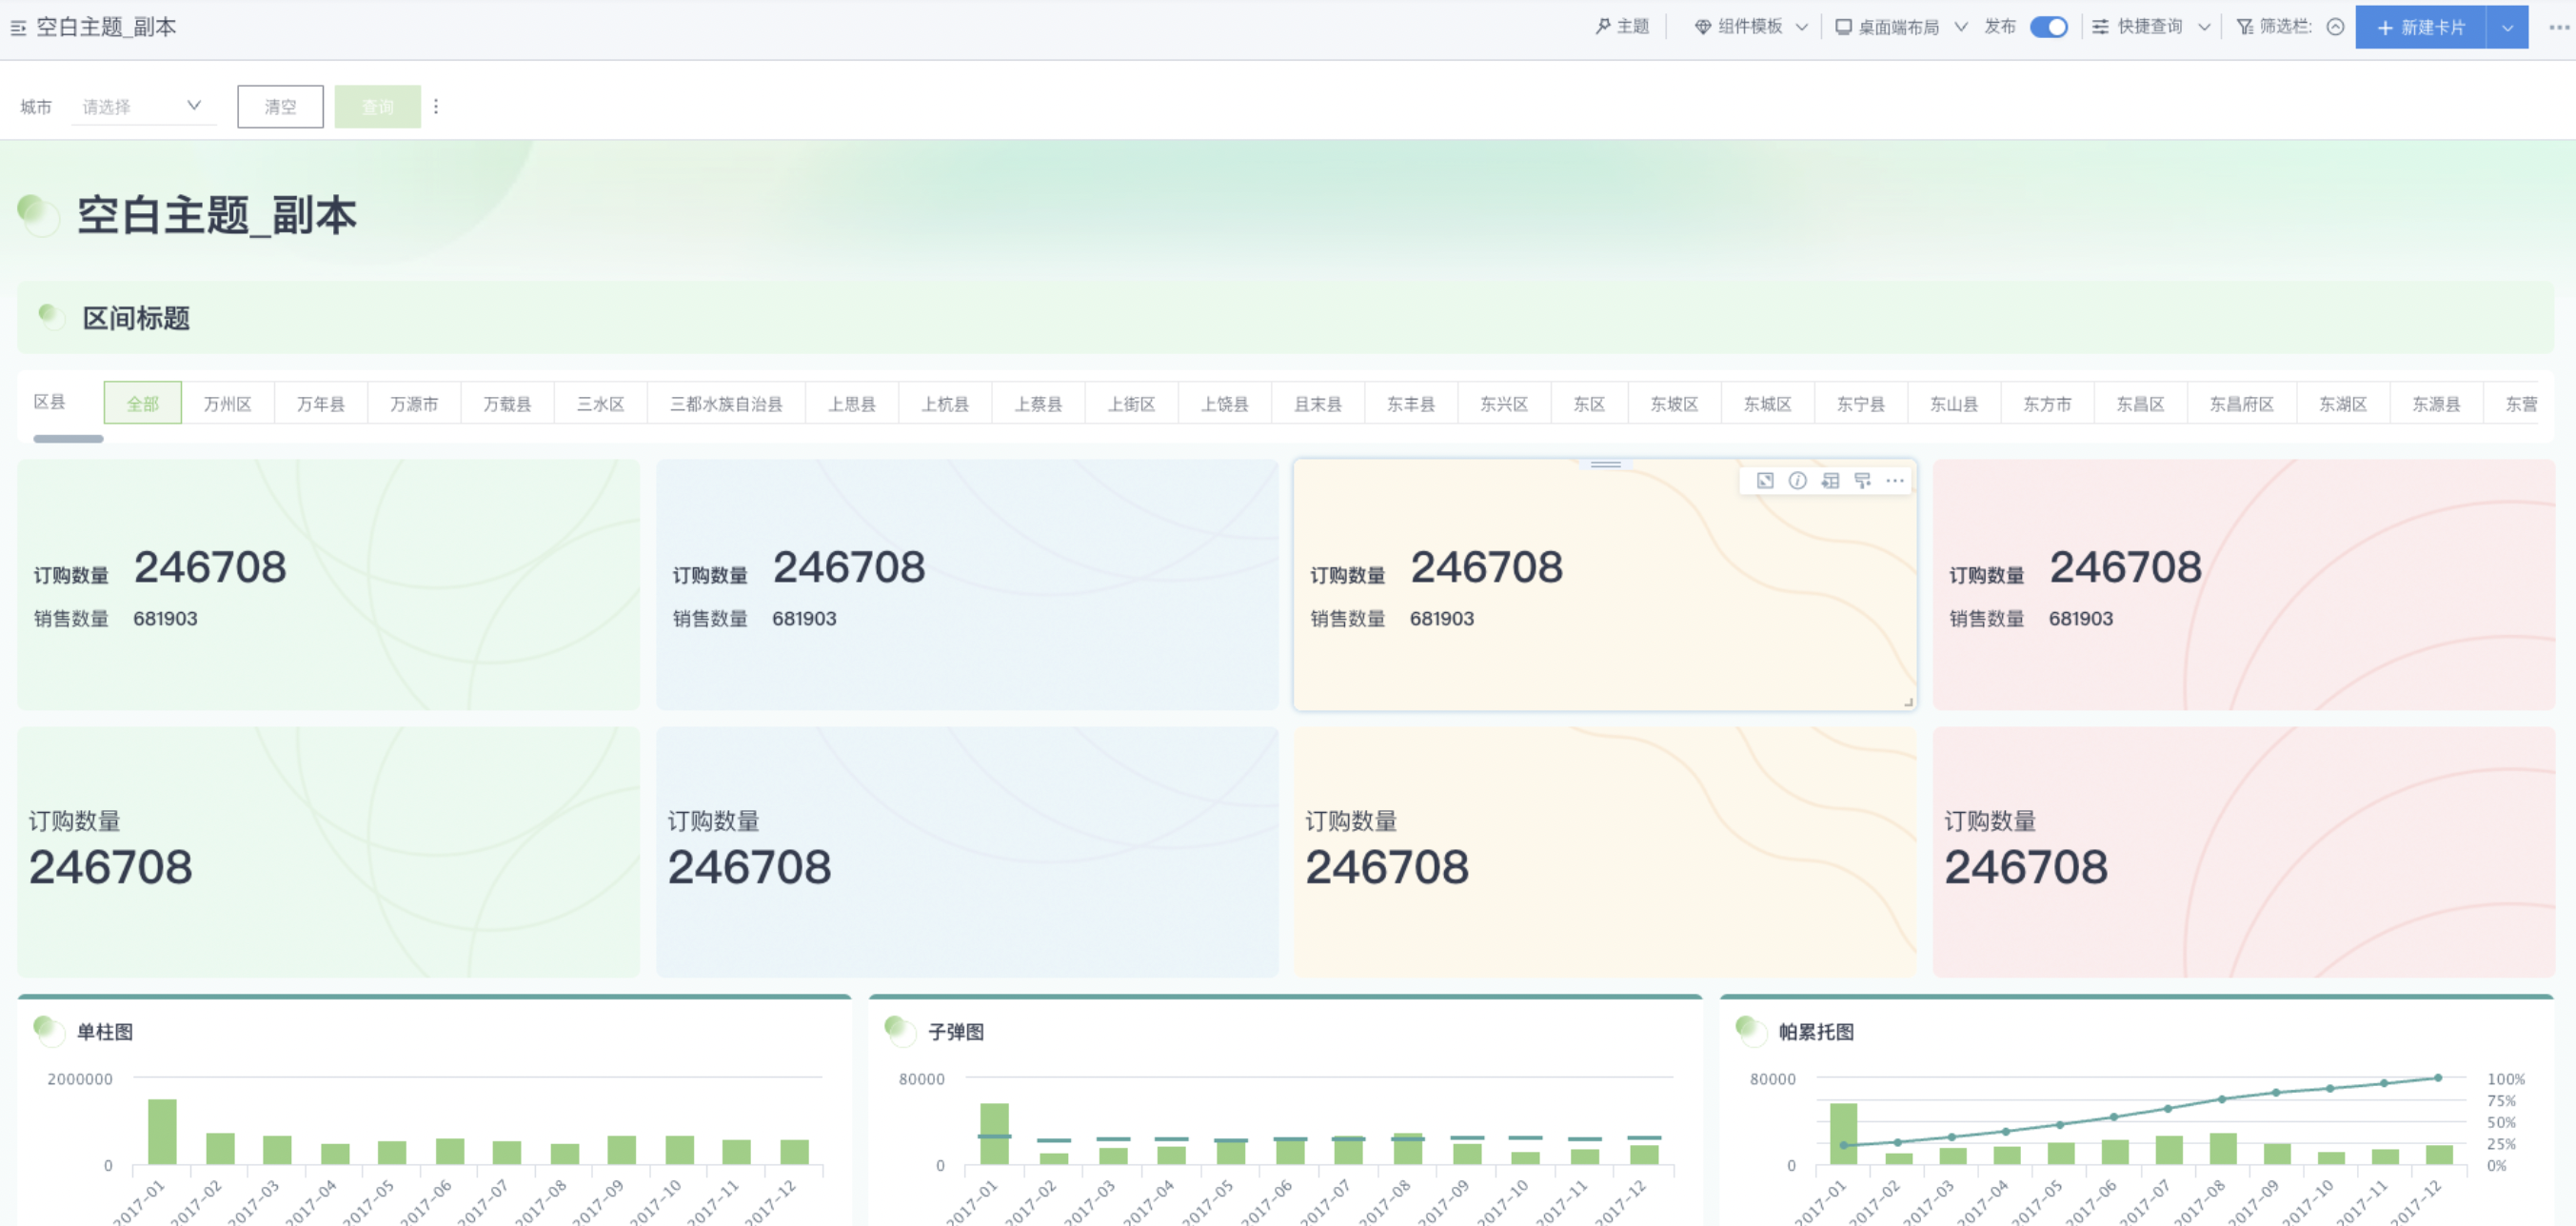Click the resize corner of the yellow card
Viewport: 2576px width, 1226px height.
tap(1908, 702)
